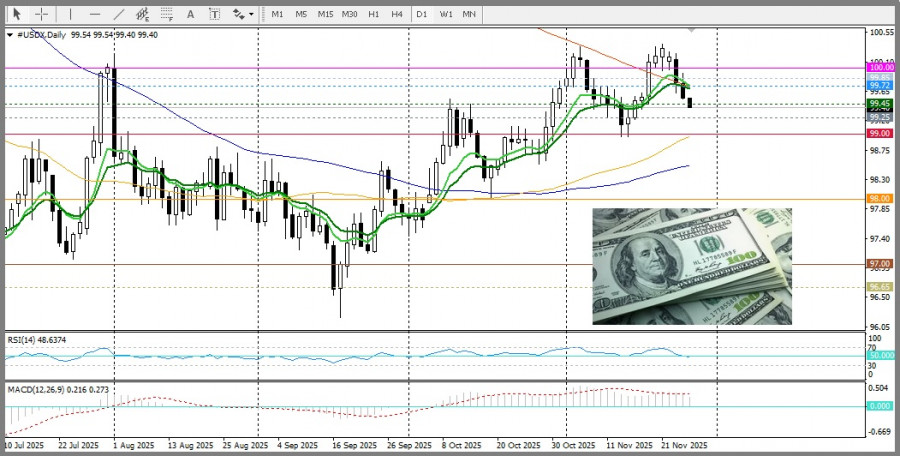Click the #USDX,Daily chart title text
900x456 pixels.
[40, 35]
